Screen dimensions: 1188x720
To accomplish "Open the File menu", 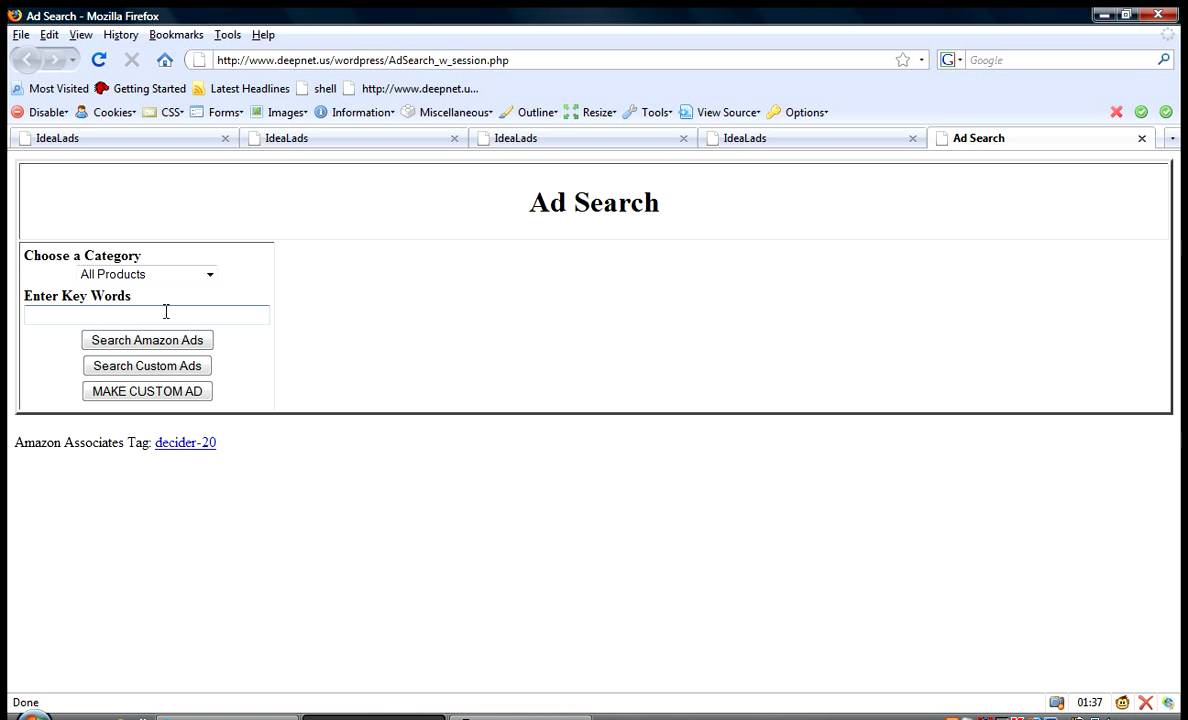I will (20, 35).
